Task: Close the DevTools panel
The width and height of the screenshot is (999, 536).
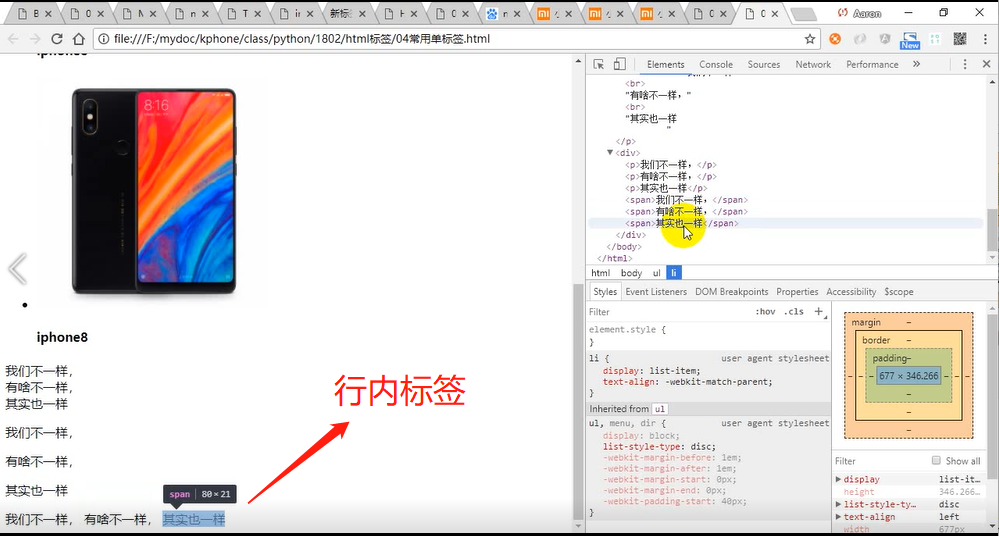Action: [986, 64]
